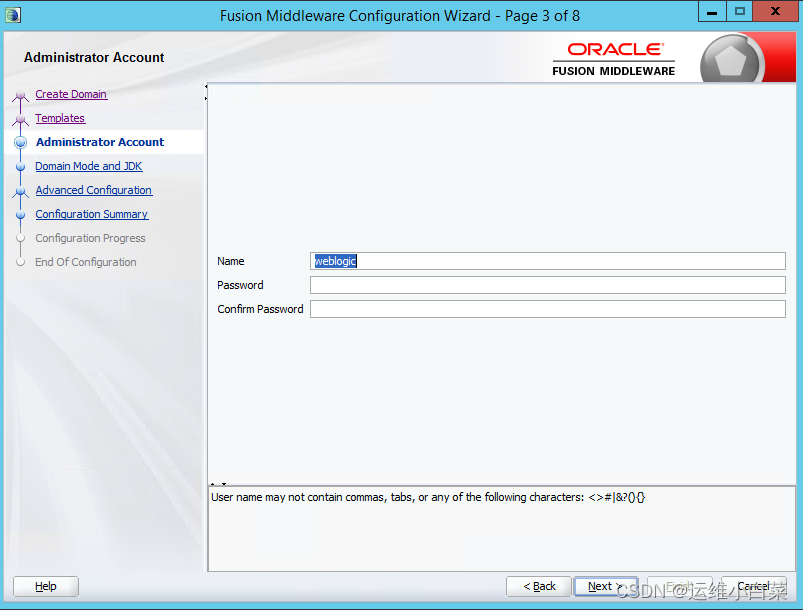
Task: Open the Advanced Configuration step
Action: 94,190
